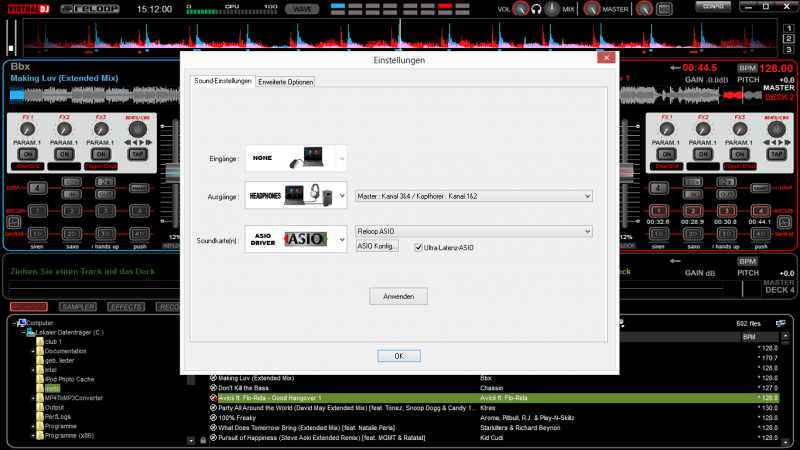Viewport: 800px width, 450px height.
Task: Select the 'club 1' folder
Action: 53,342
